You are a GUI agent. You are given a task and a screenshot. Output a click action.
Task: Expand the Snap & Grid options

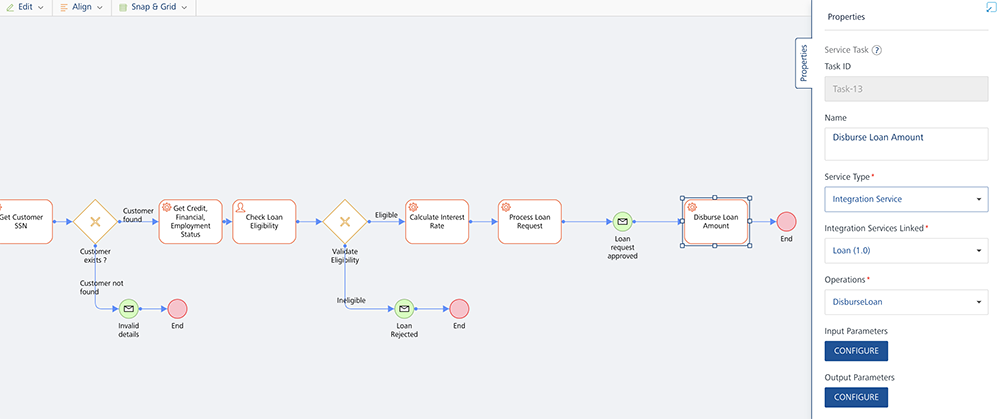pyautogui.click(x=153, y=8)
